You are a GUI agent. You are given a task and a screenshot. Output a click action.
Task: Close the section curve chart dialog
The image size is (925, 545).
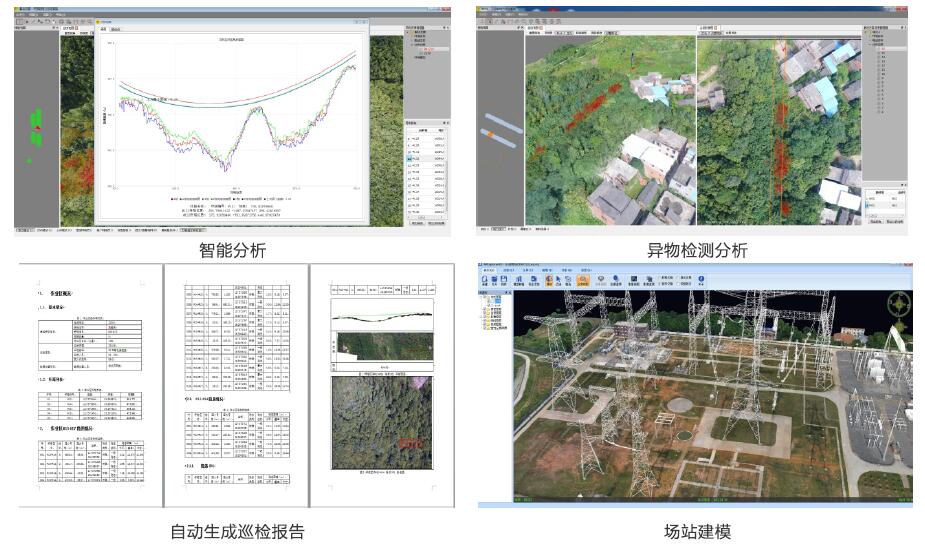pos(365,21)
